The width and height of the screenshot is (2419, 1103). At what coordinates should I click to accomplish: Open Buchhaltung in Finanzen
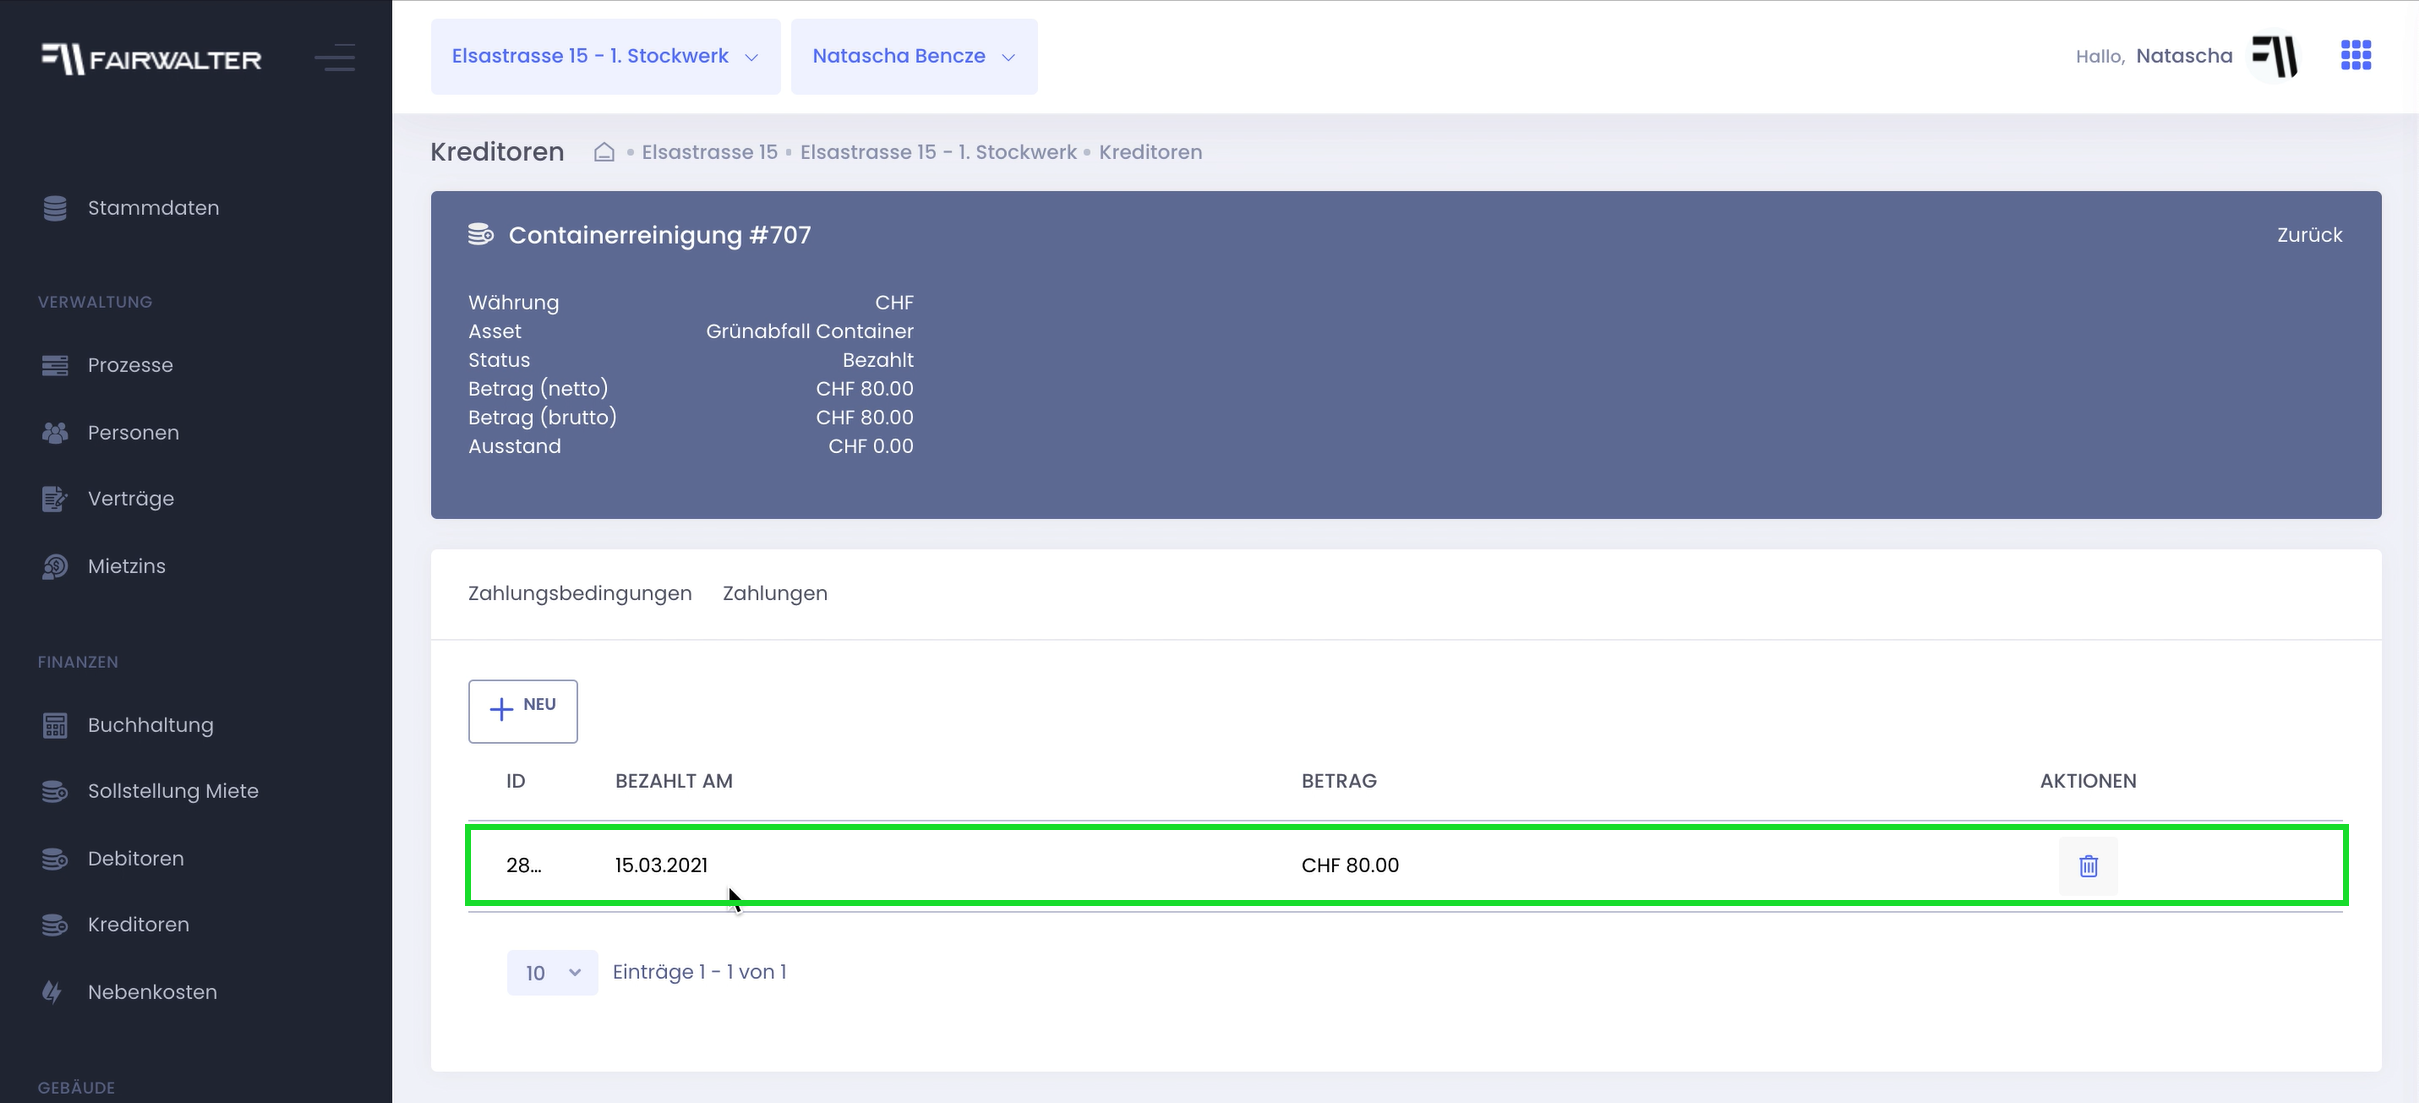tap(150, 725)
